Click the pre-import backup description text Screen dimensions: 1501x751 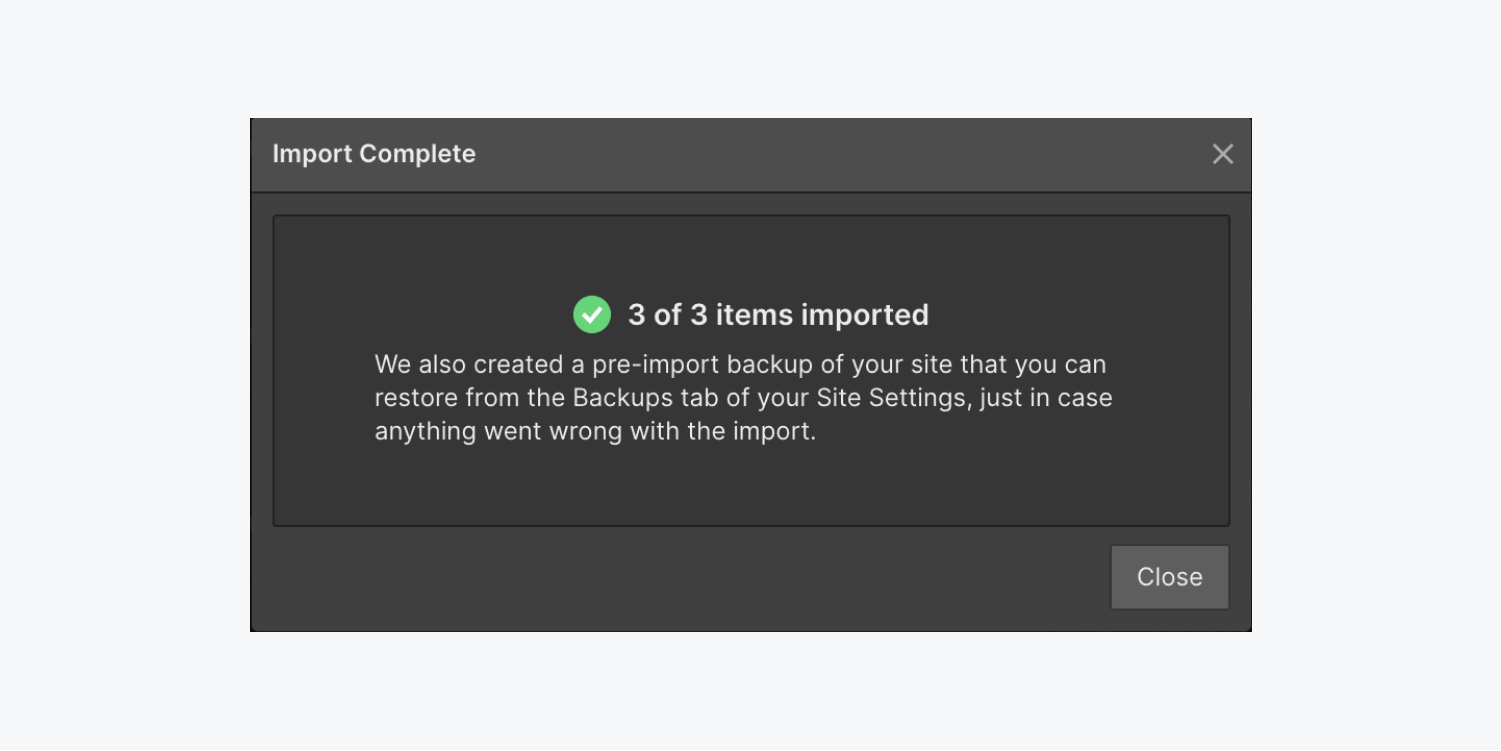742,397
